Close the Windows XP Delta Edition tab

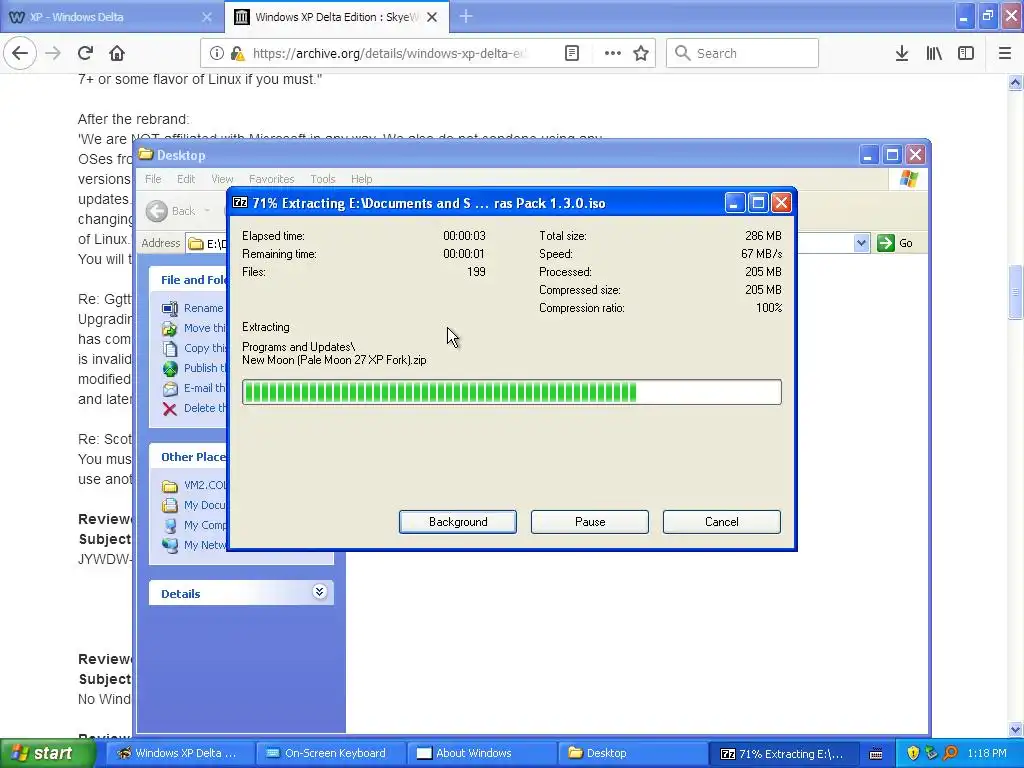coord(432,17)
